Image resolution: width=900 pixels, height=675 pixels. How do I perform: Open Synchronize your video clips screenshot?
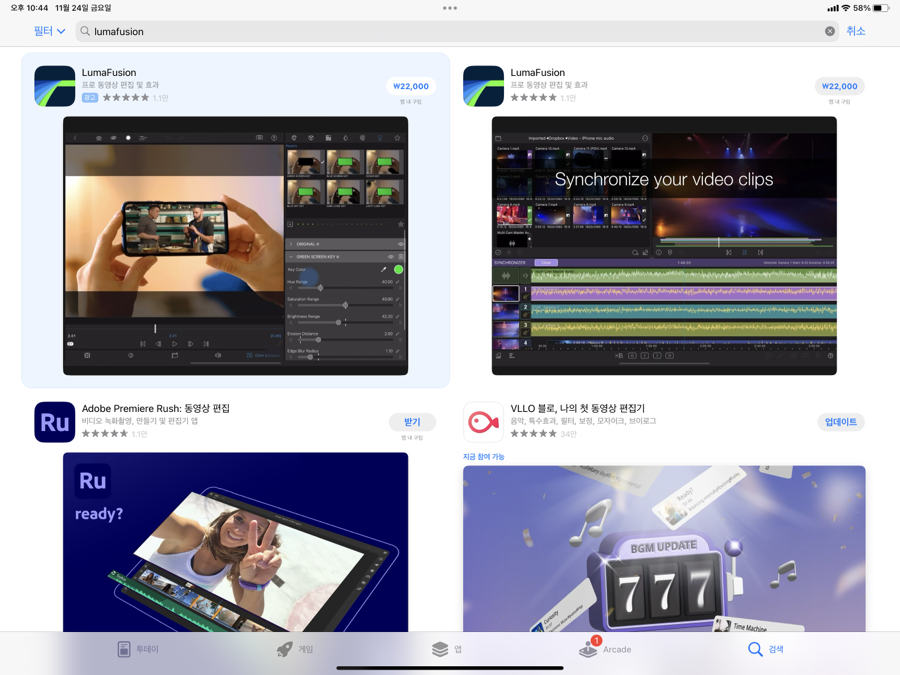[664, 246]
